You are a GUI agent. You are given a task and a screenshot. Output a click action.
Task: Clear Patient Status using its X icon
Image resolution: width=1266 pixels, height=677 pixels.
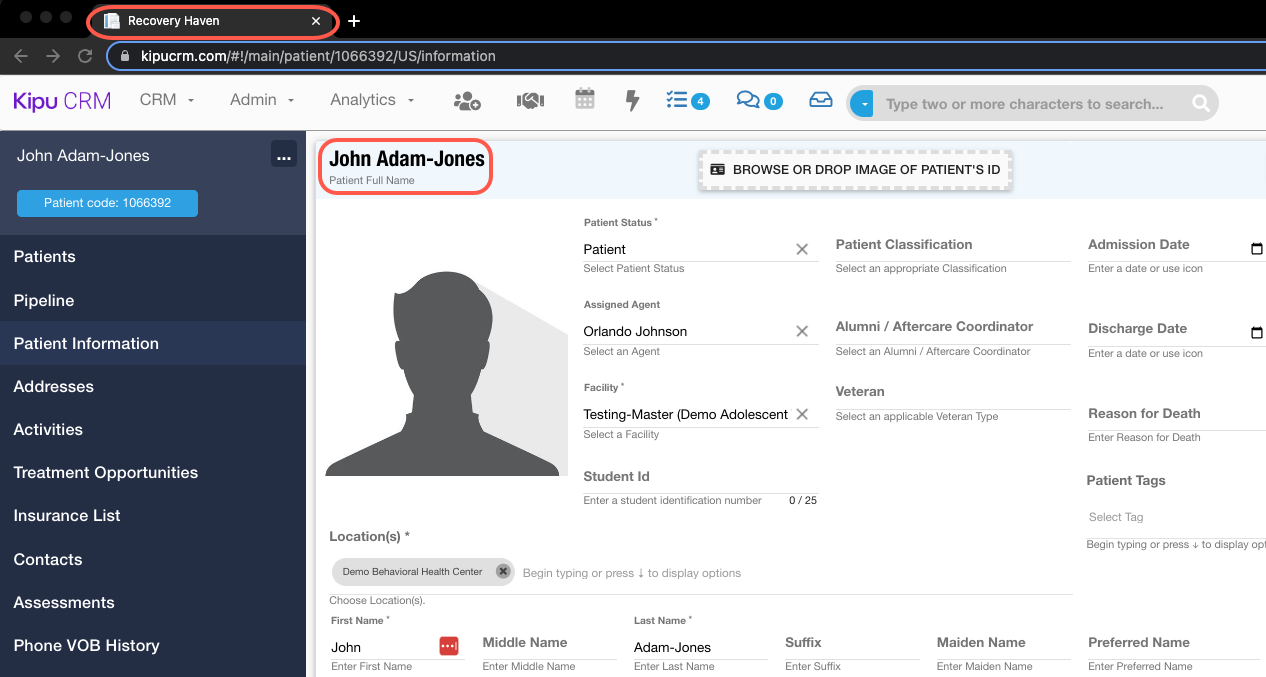click(x=802, y=249)
